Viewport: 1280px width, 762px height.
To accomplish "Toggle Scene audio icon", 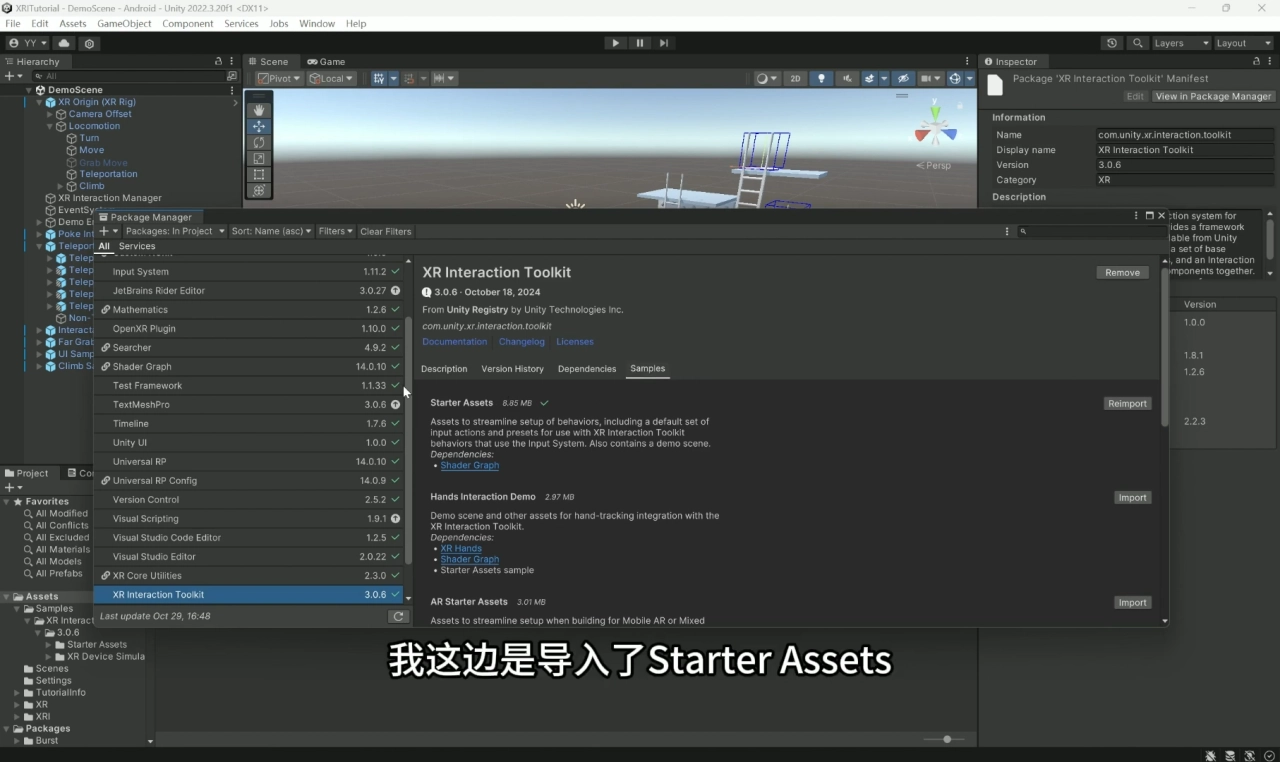I will click(x=848, y=78).
